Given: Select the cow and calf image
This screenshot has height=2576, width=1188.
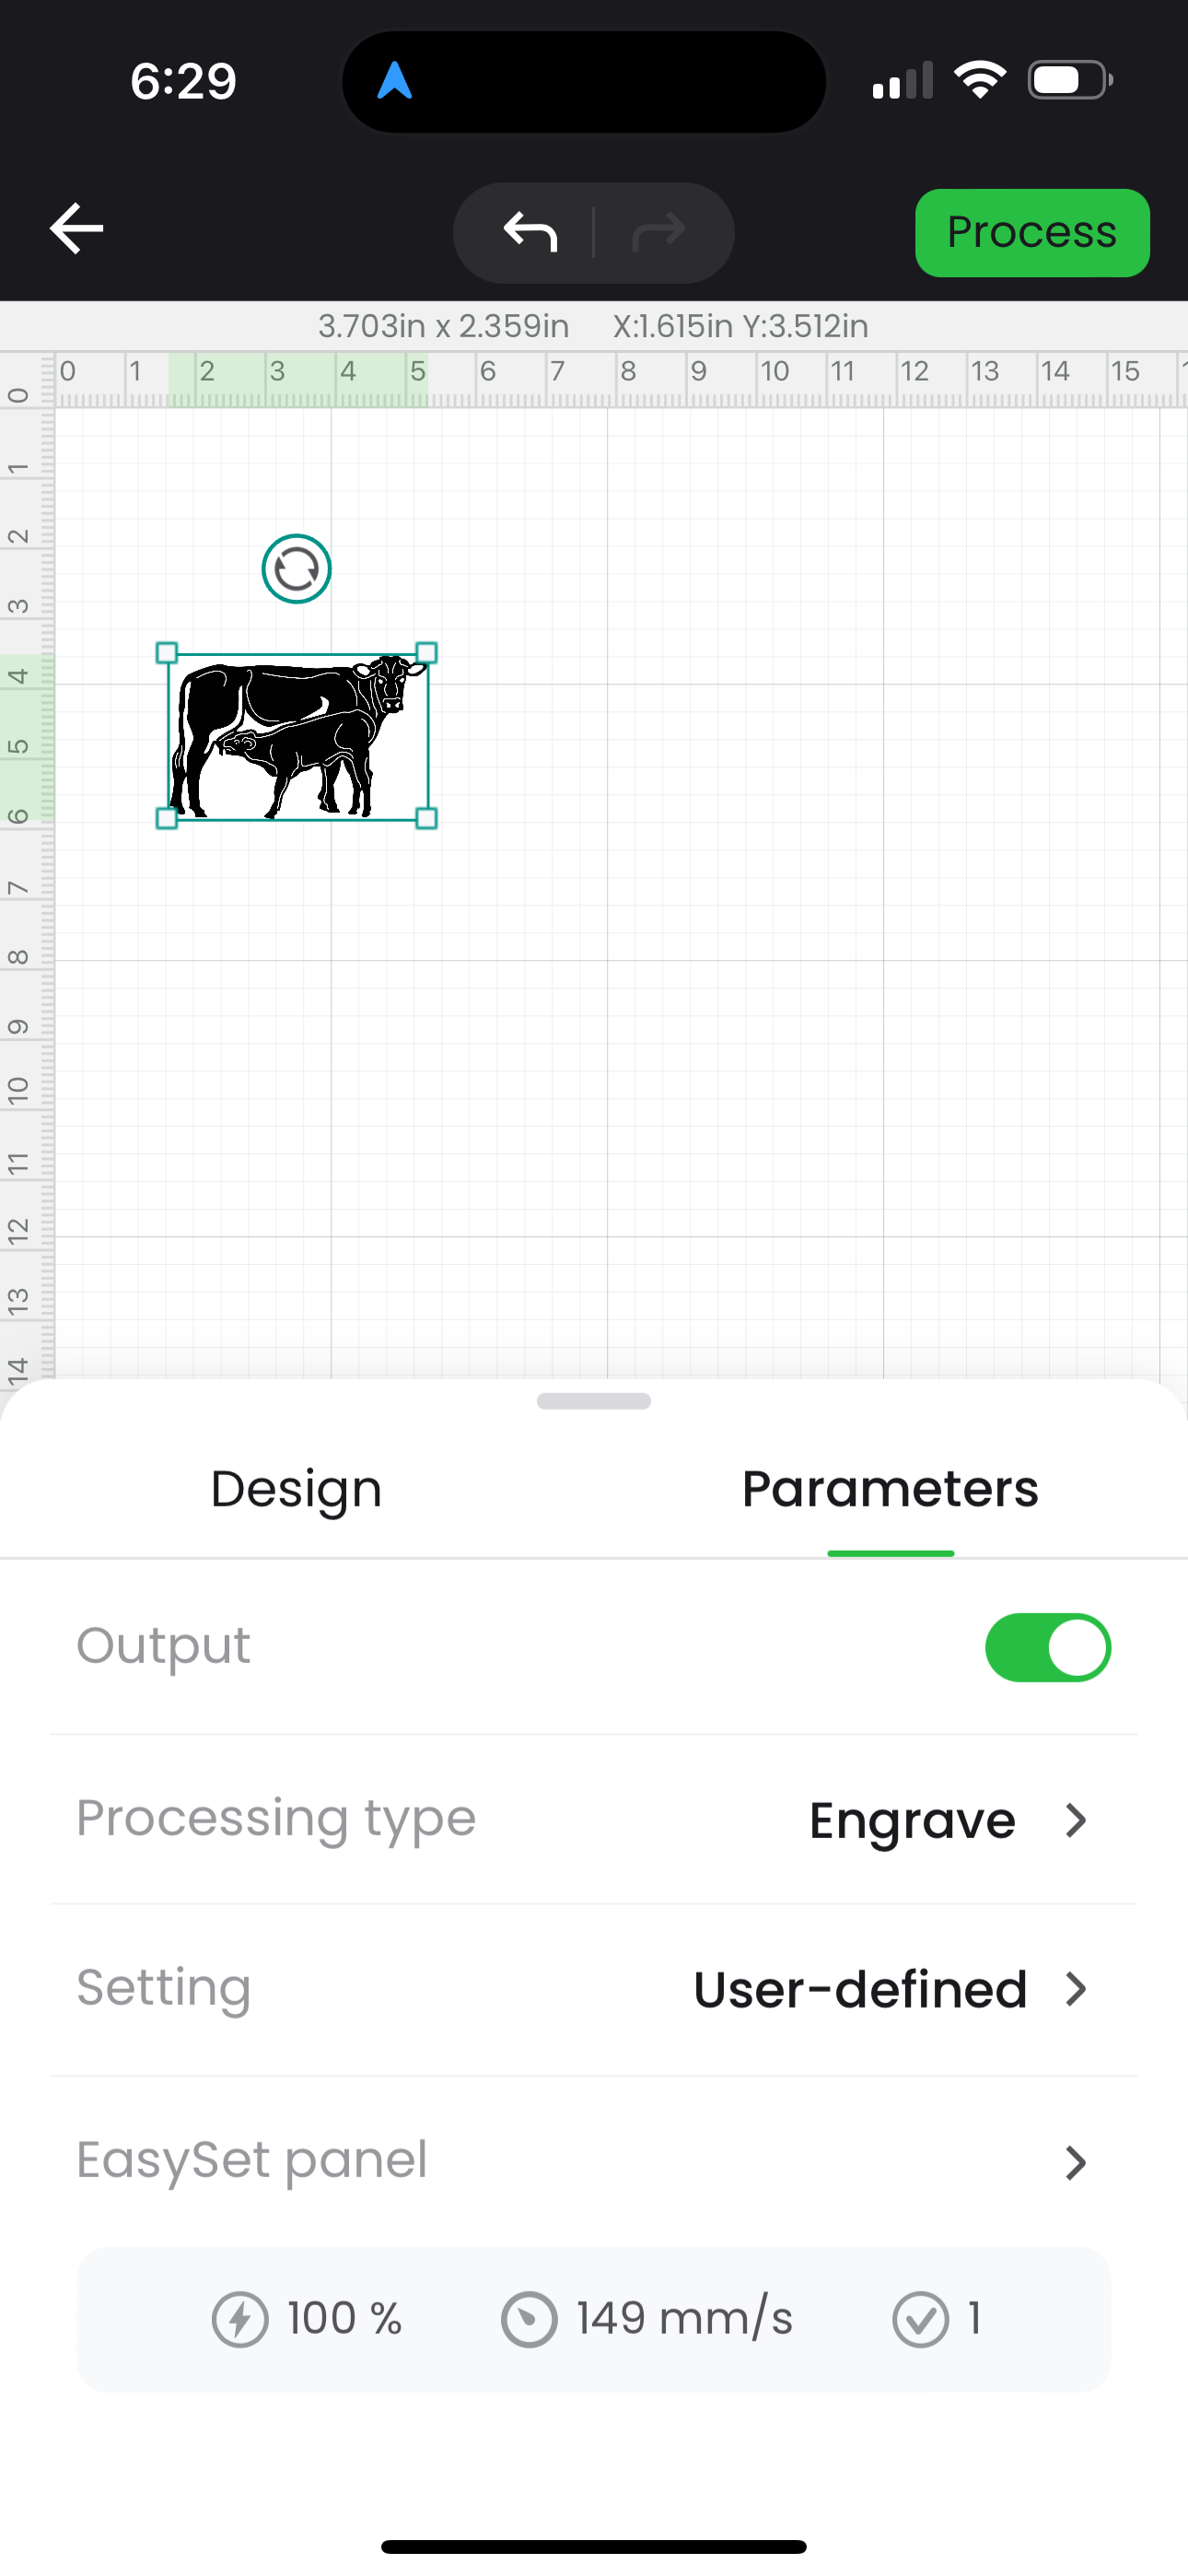Looking at the screenshot, I should [x=297, y=736].
